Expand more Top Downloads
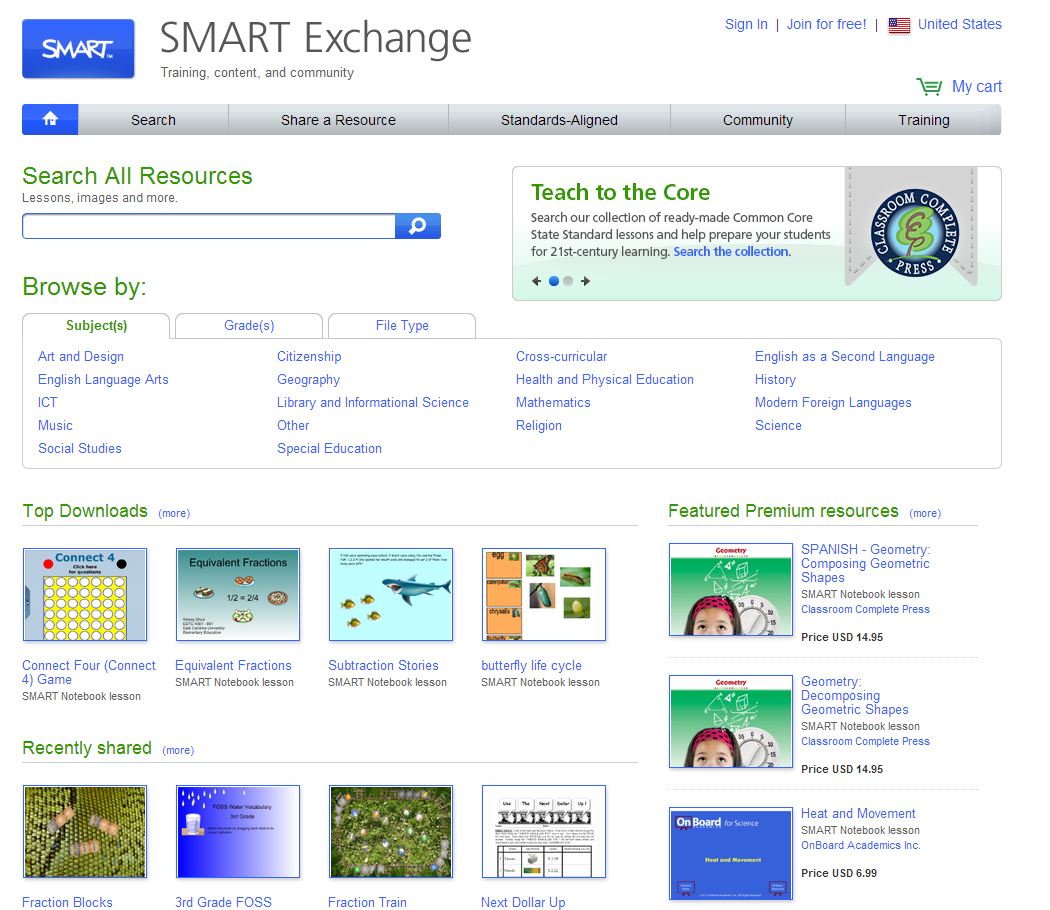Viewport: 1050px width, 910px height. (x=174, y=513)
